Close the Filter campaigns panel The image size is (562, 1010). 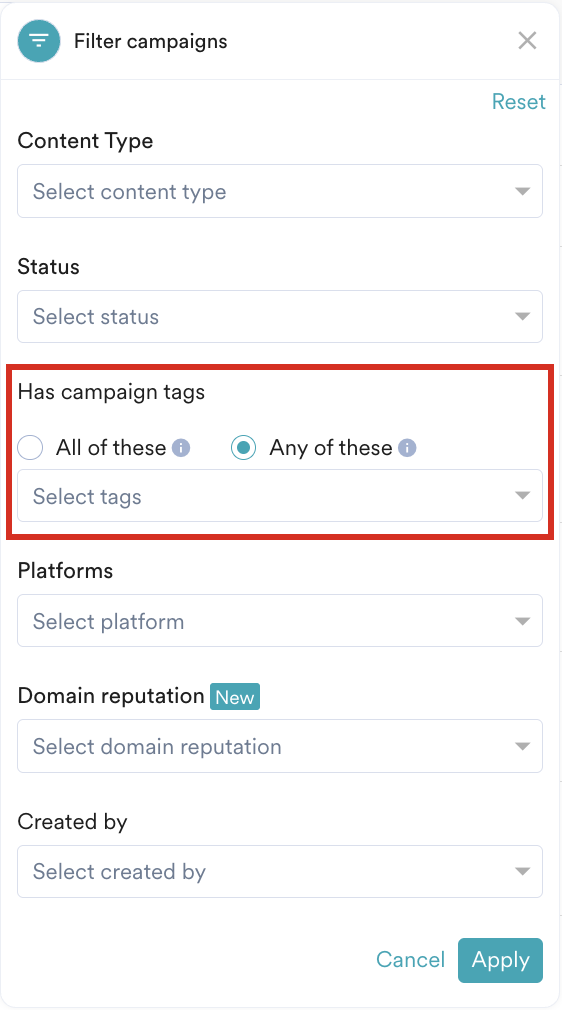[x=527, y=41]
